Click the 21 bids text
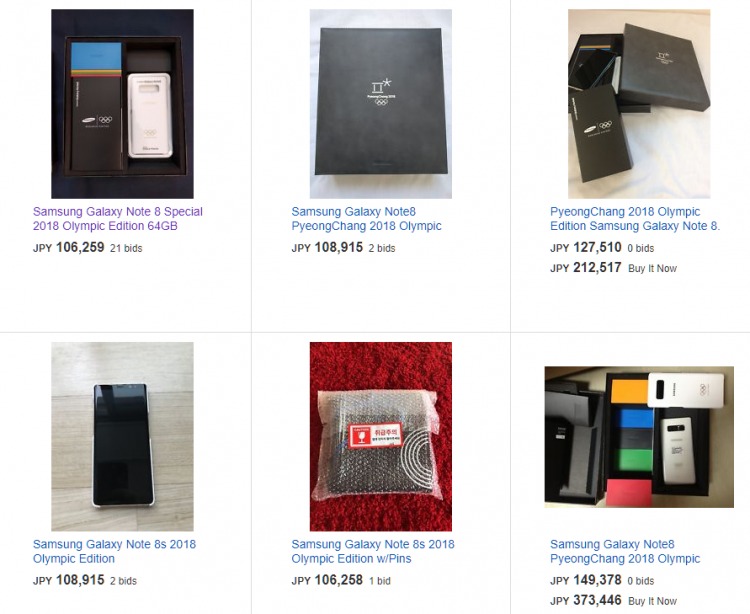 tap(126, 248)
